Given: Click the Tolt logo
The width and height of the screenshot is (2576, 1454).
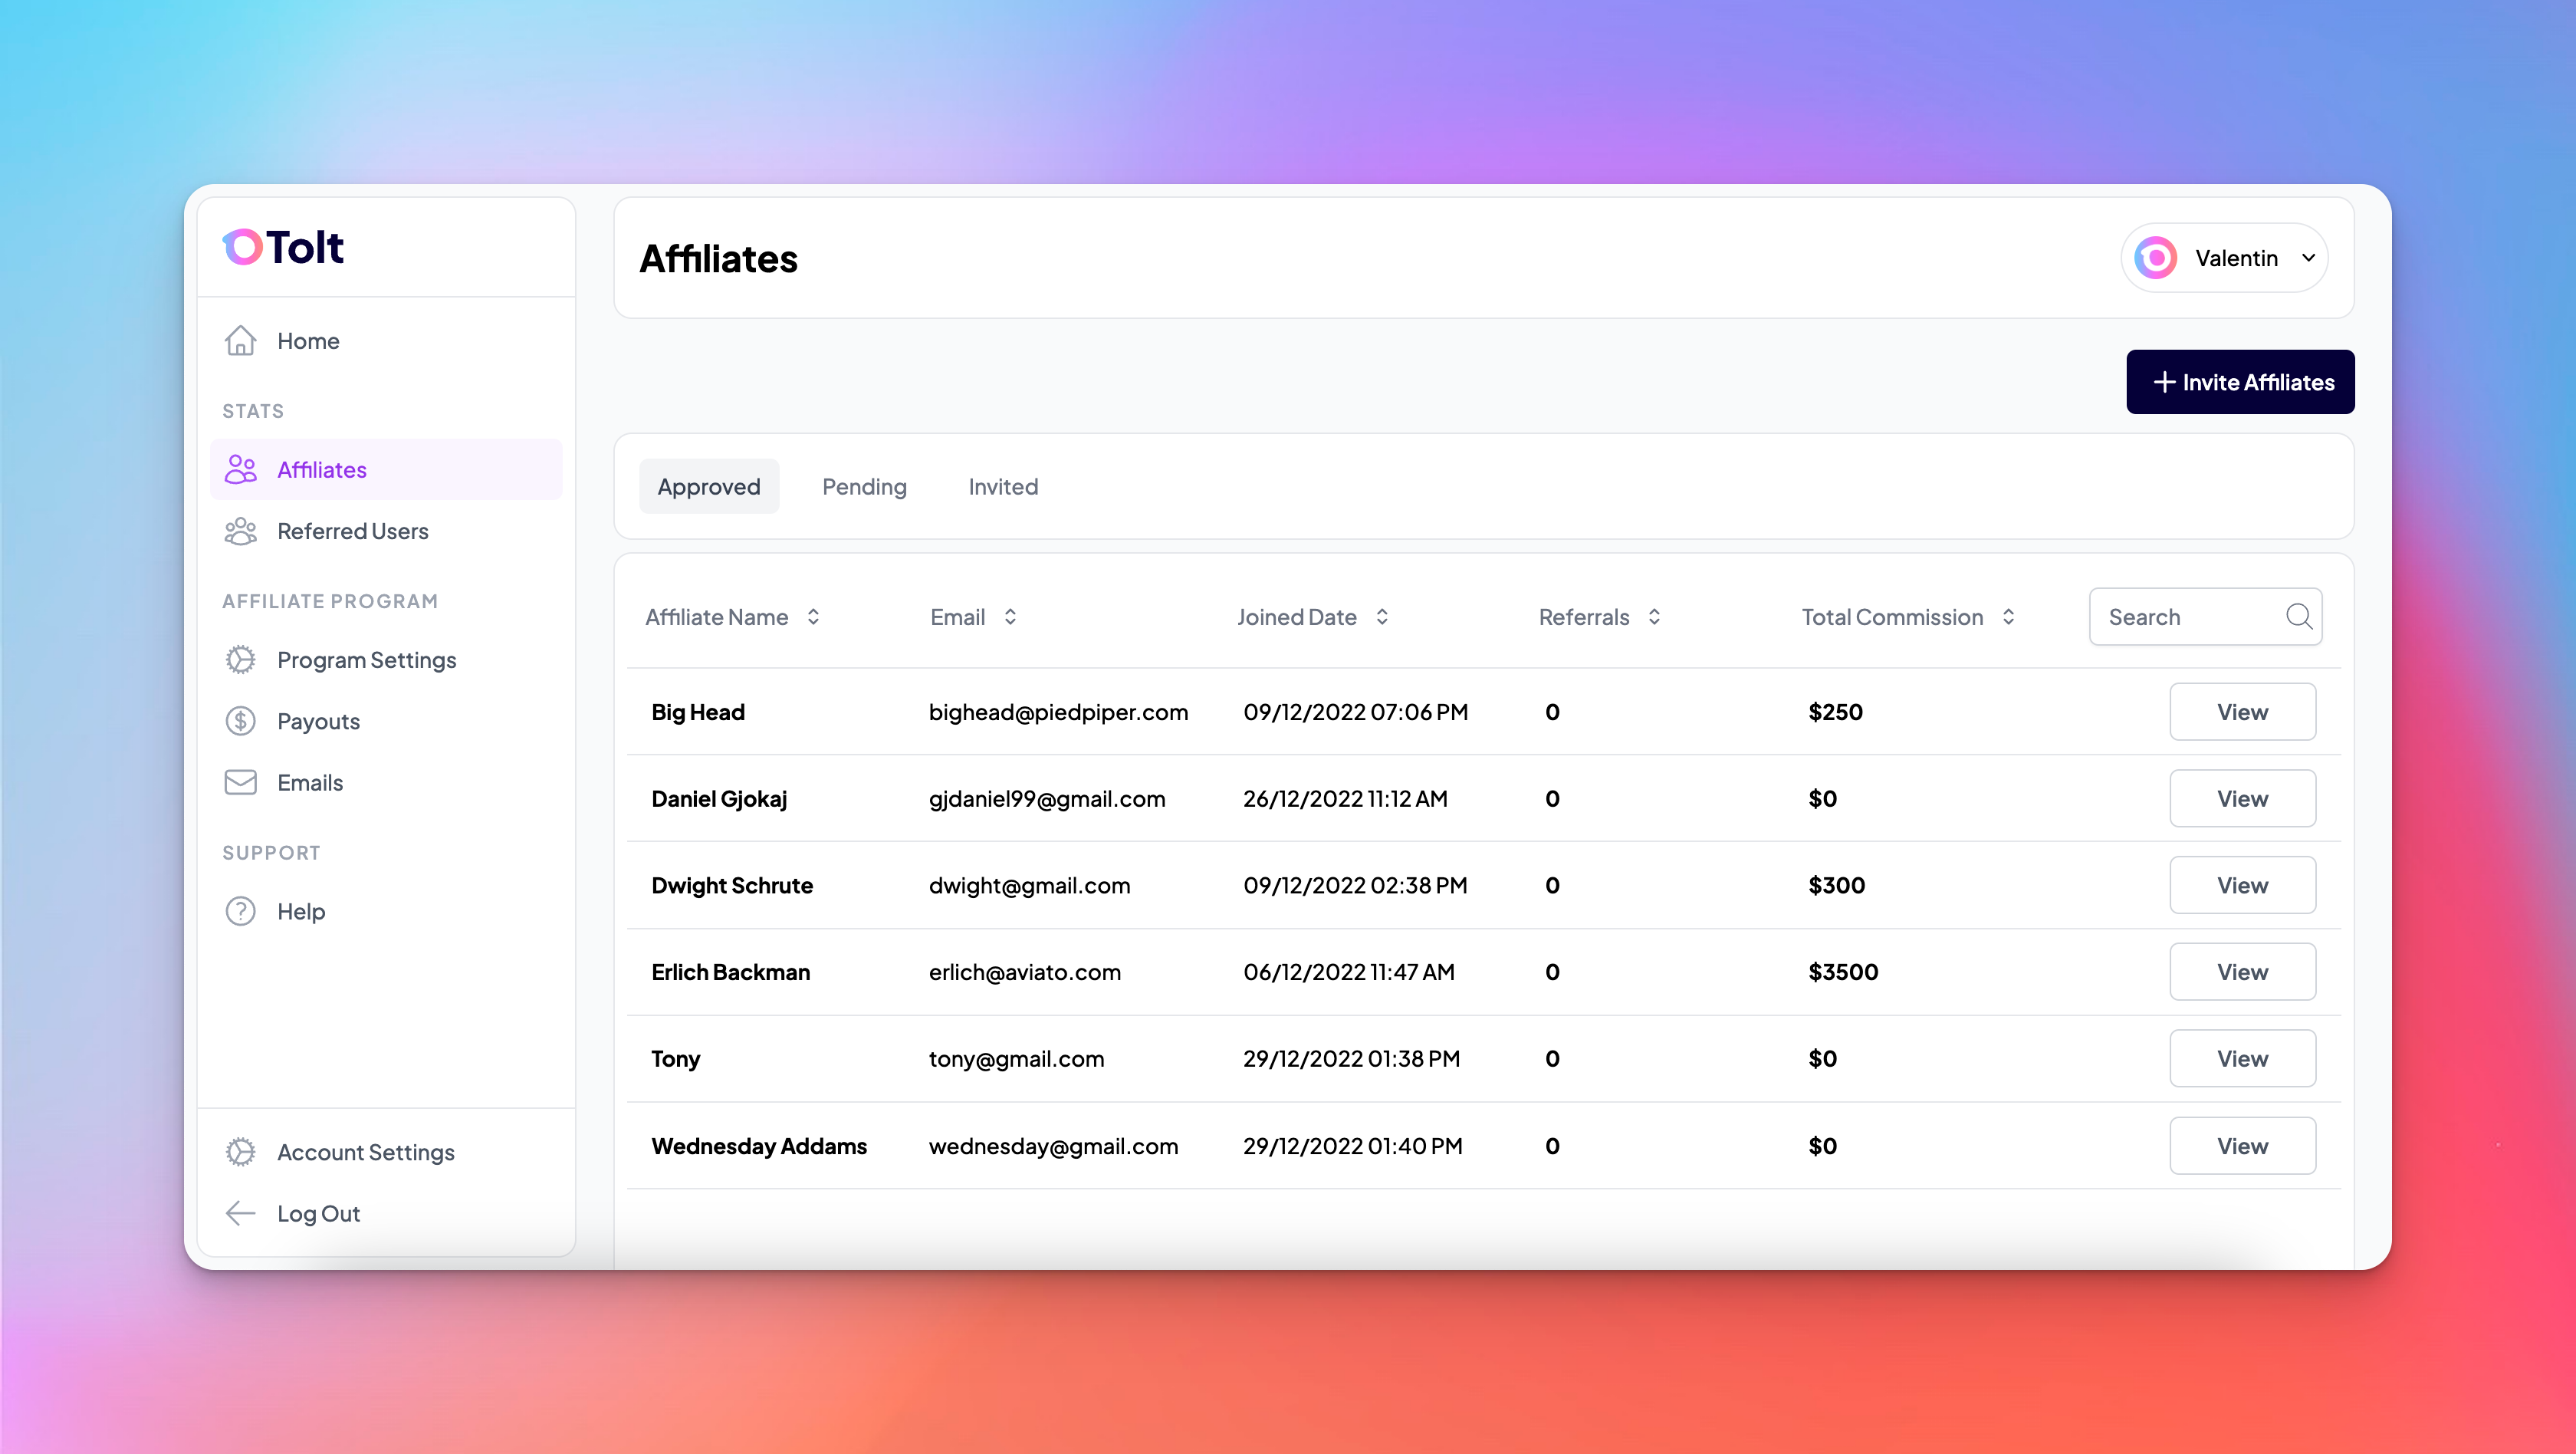Looking at the screenshot, I should (x=282, y=246).
